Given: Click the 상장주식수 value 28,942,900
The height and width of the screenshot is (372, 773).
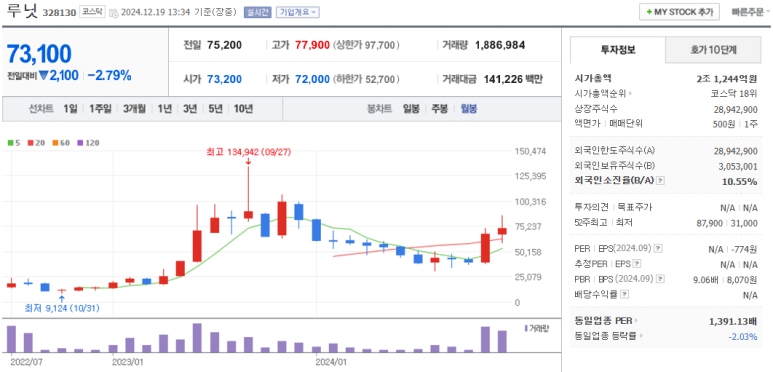Looking at the screenshot, I should 736,109.
